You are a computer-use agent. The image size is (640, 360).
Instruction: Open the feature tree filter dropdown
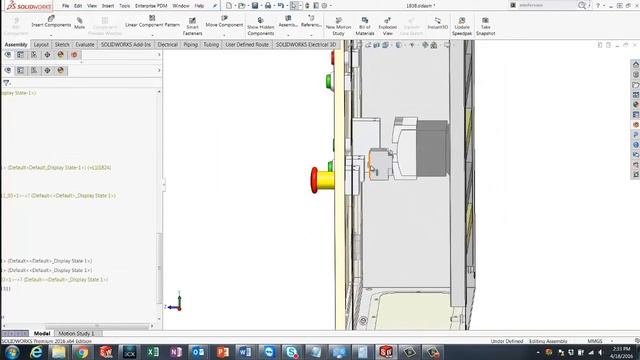click(7, 83)
